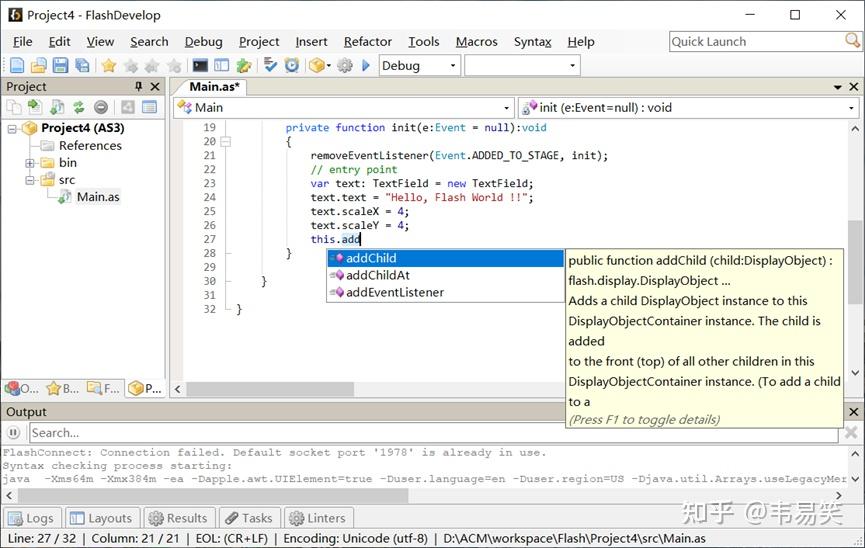Viewport: 865px width, 548px height.
Task: Toggle pin on the Project panel
Action: click(139, 87)
